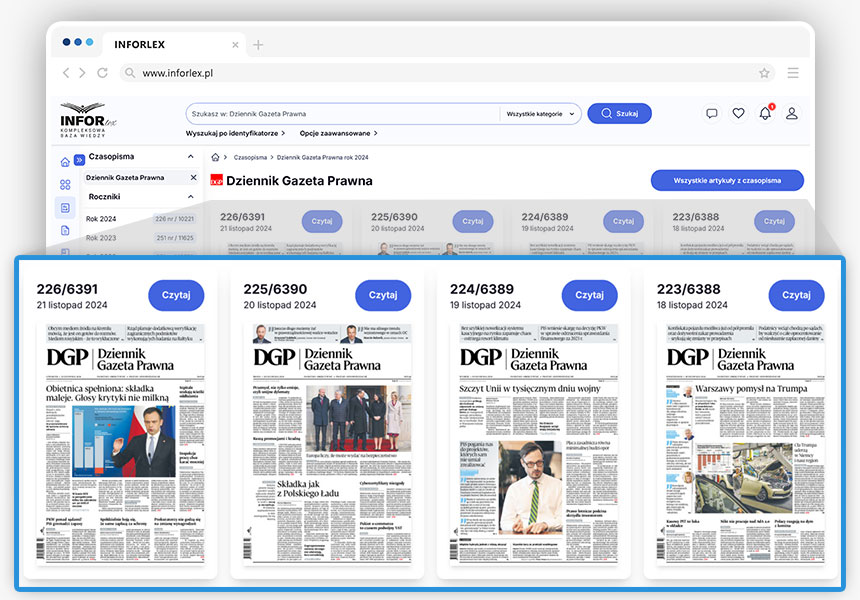860x600 pixels.
Task: Click the browser back arrow
Action: [x=66, y=73]
